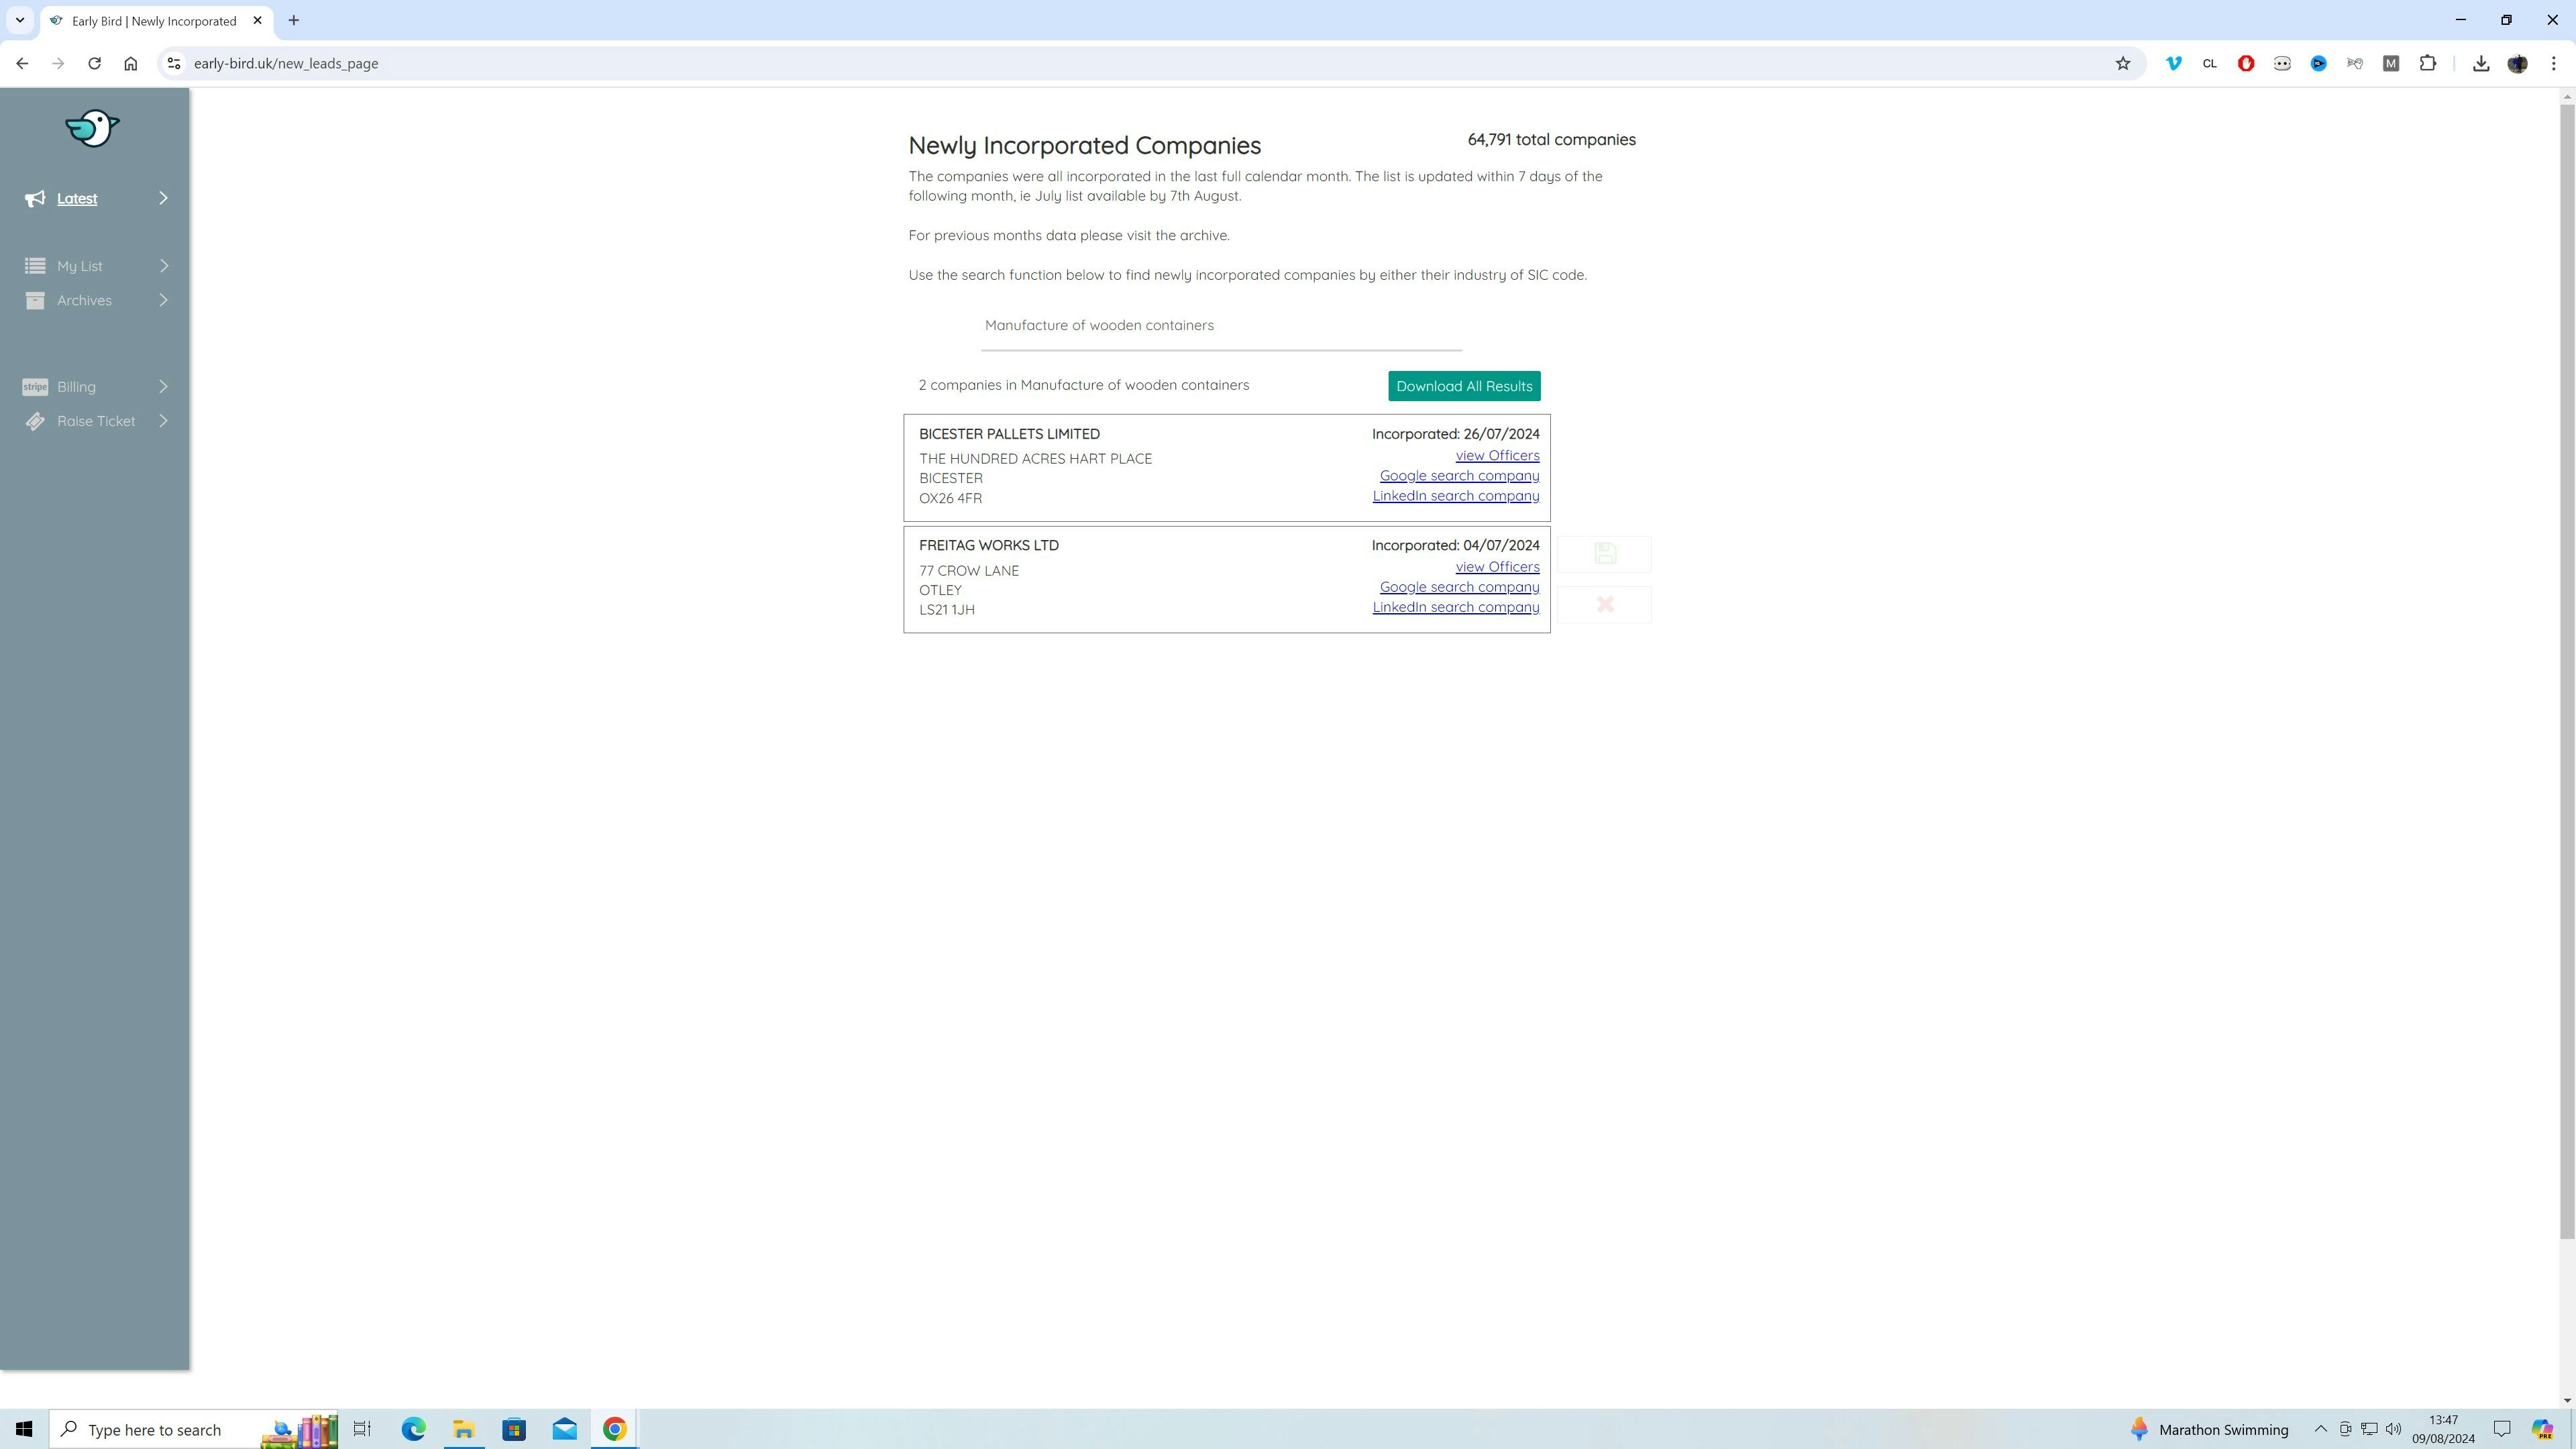Image resolution: width=2576 pixels, height=1449 pixels.
Task: Remove FREITAG WORKS LTD with red cross
Action: point(1604,604)
